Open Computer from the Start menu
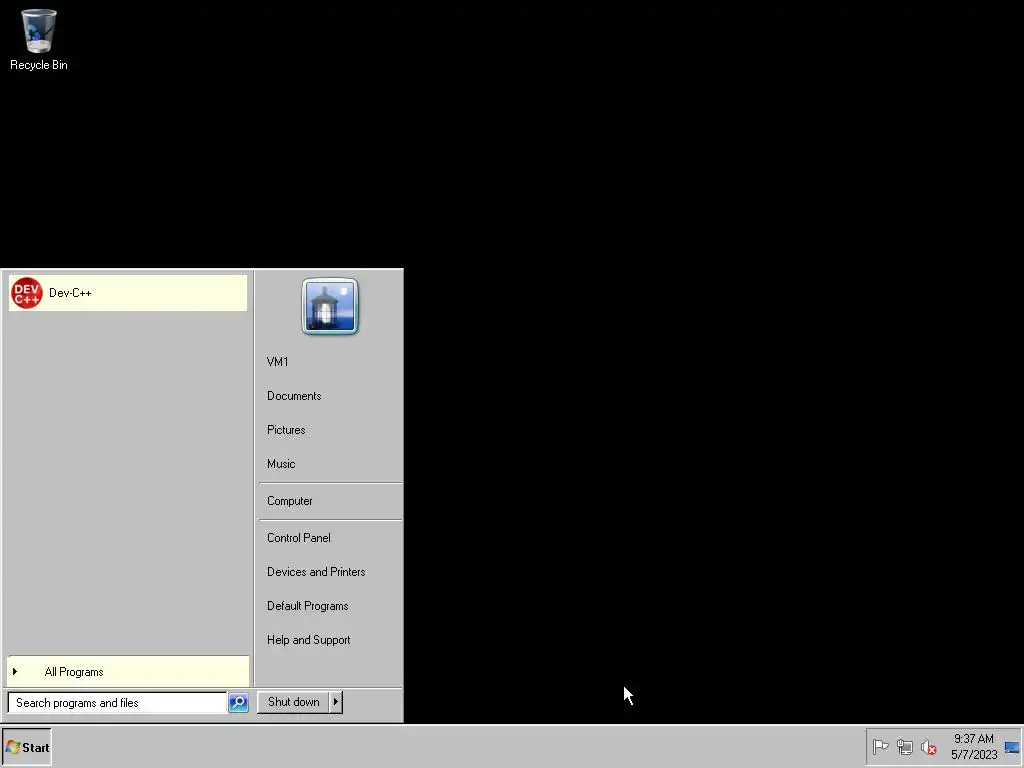The height and width of the screenshot is (768, 1024). pos(330,501)
